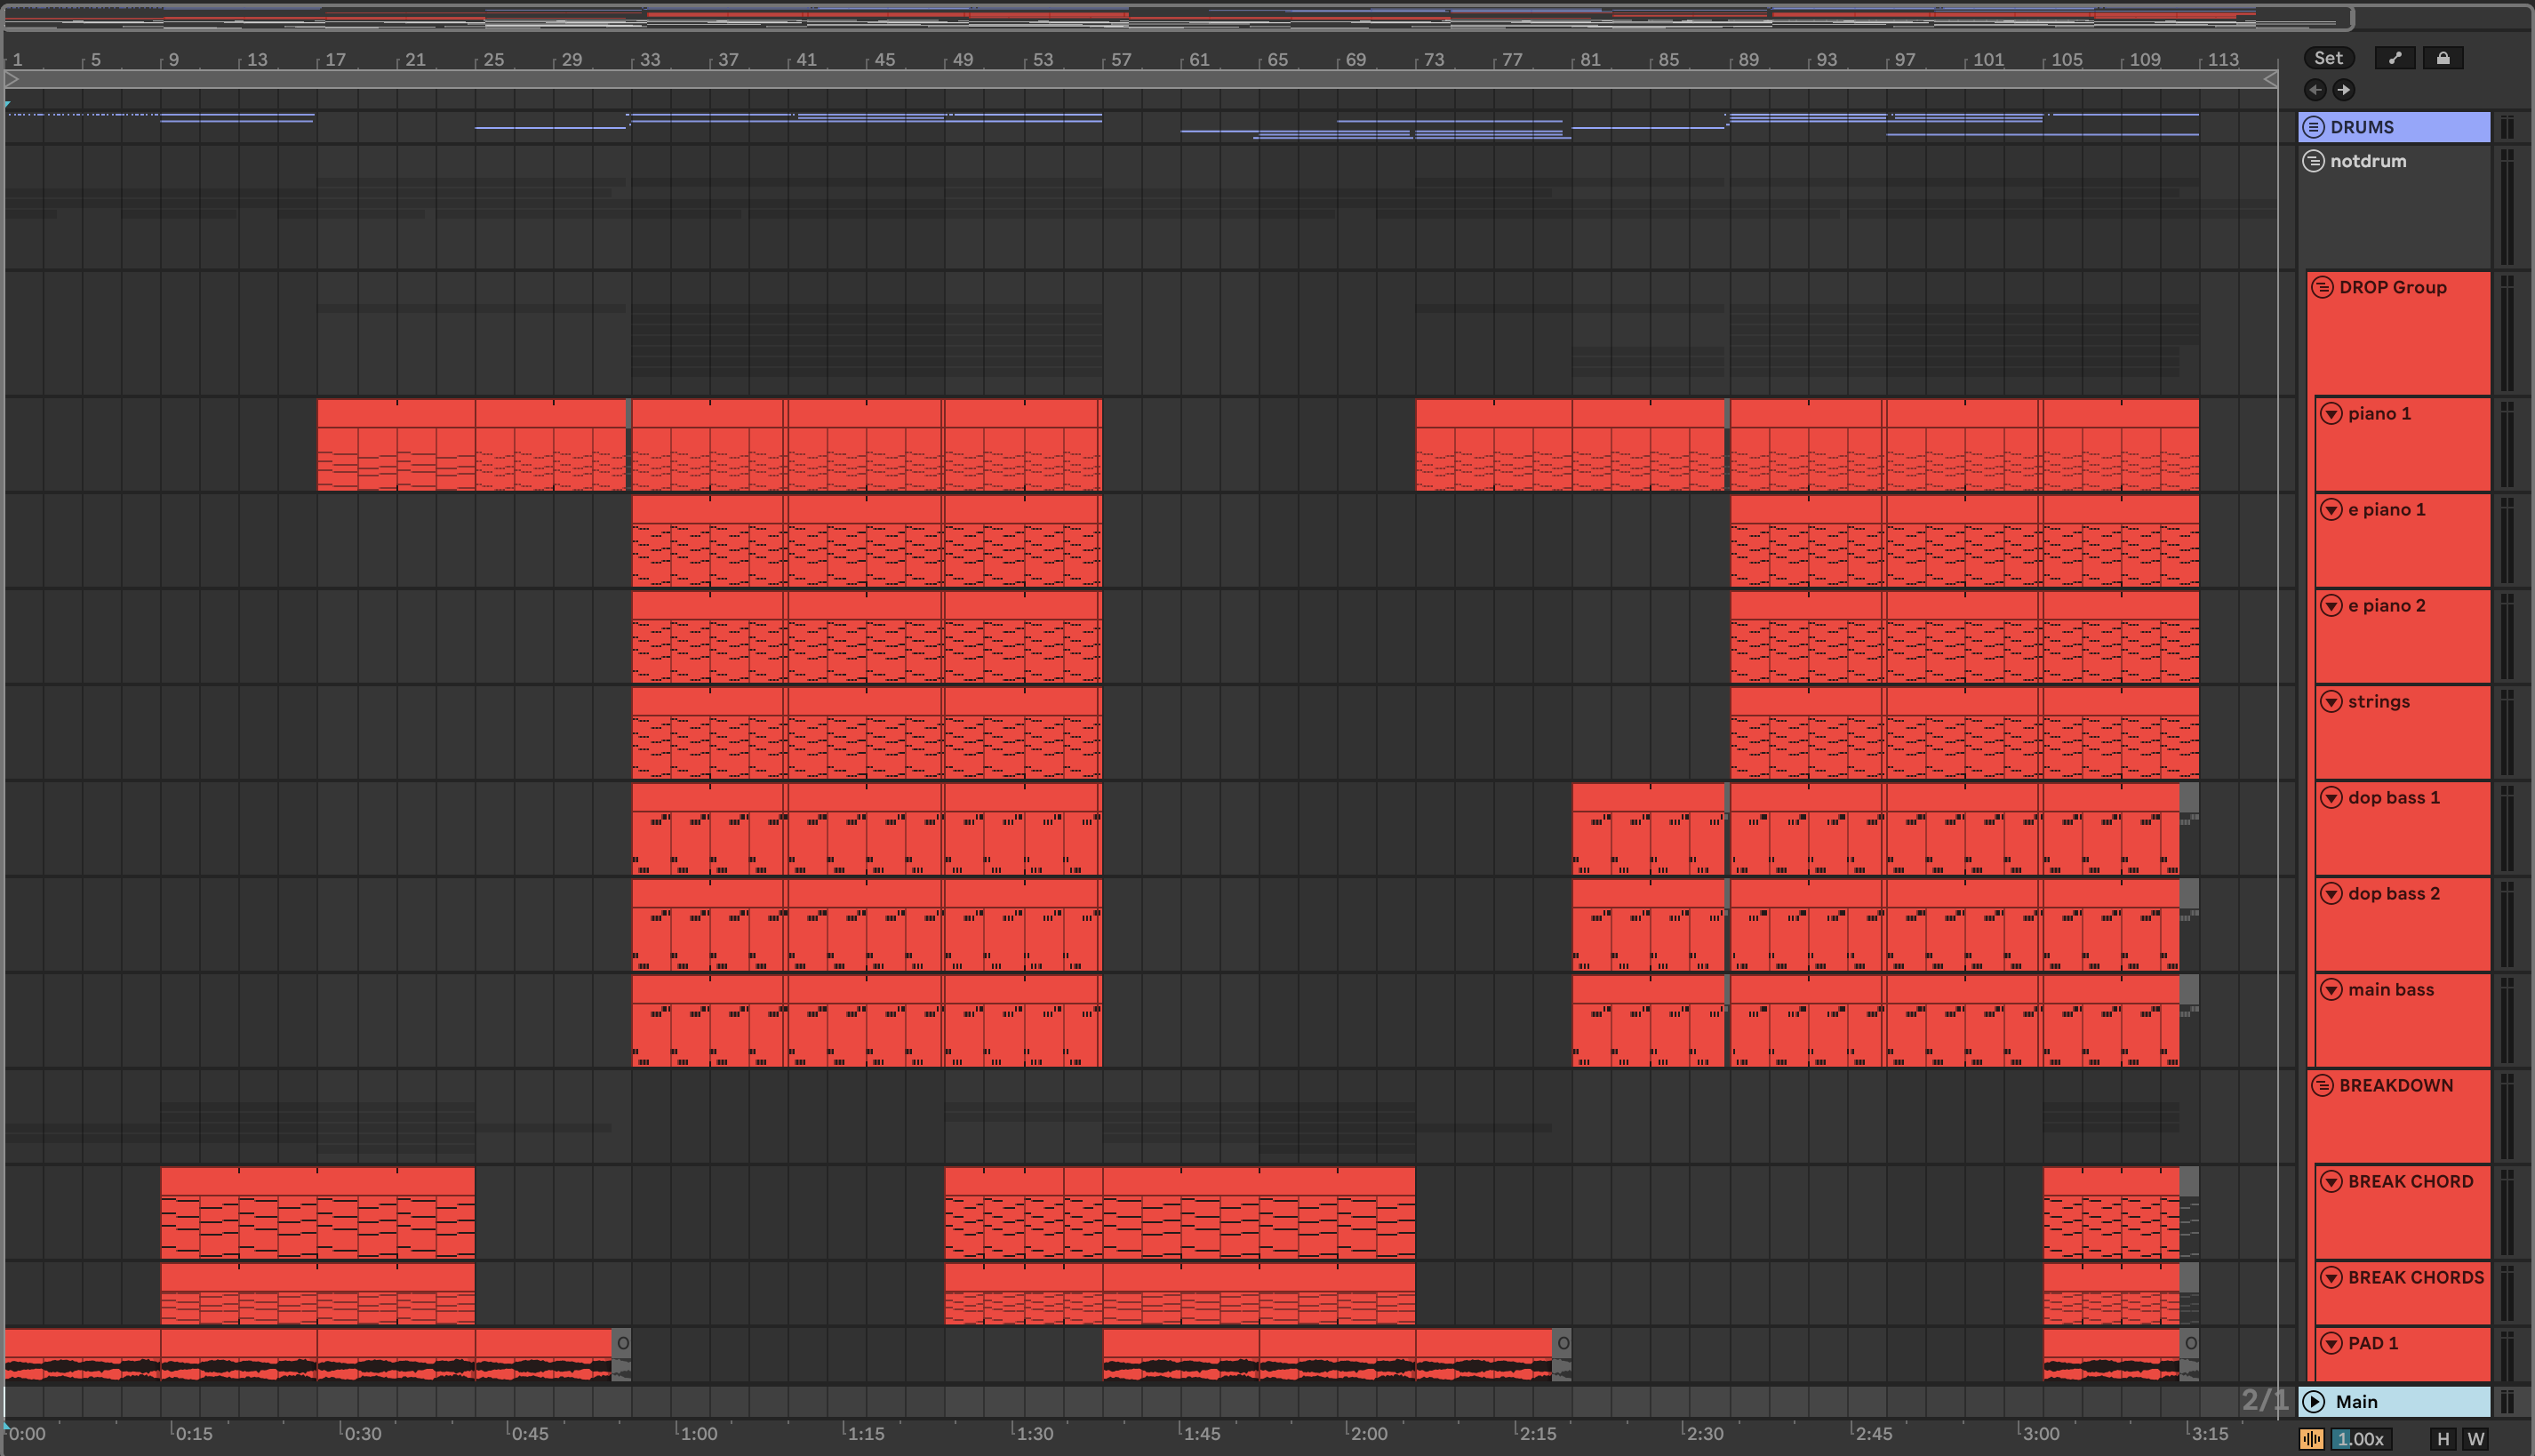
Task: Click PAD 1 track fold icon
Action: pyautogui.click(x=2331, y=1343)
